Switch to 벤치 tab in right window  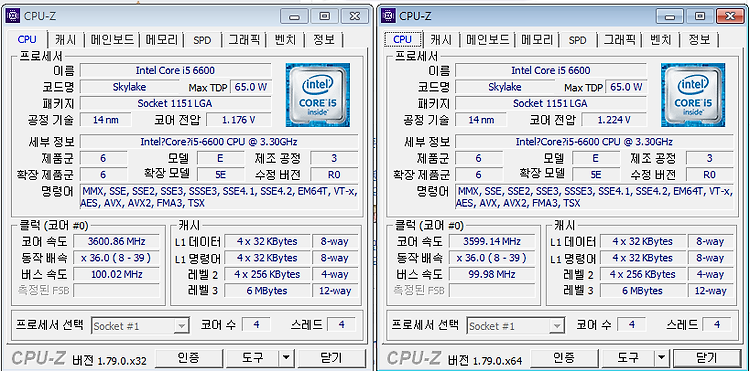pyautogui.click(x=660, y=40)
